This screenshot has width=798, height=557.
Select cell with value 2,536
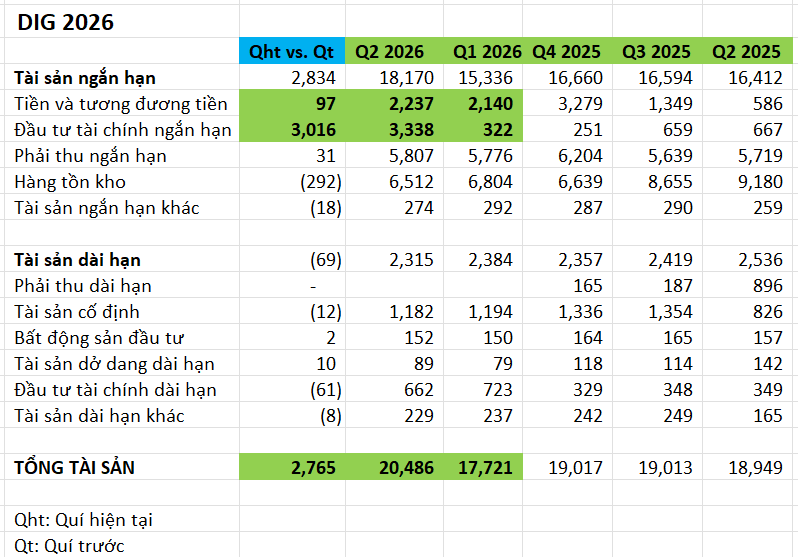748,259
